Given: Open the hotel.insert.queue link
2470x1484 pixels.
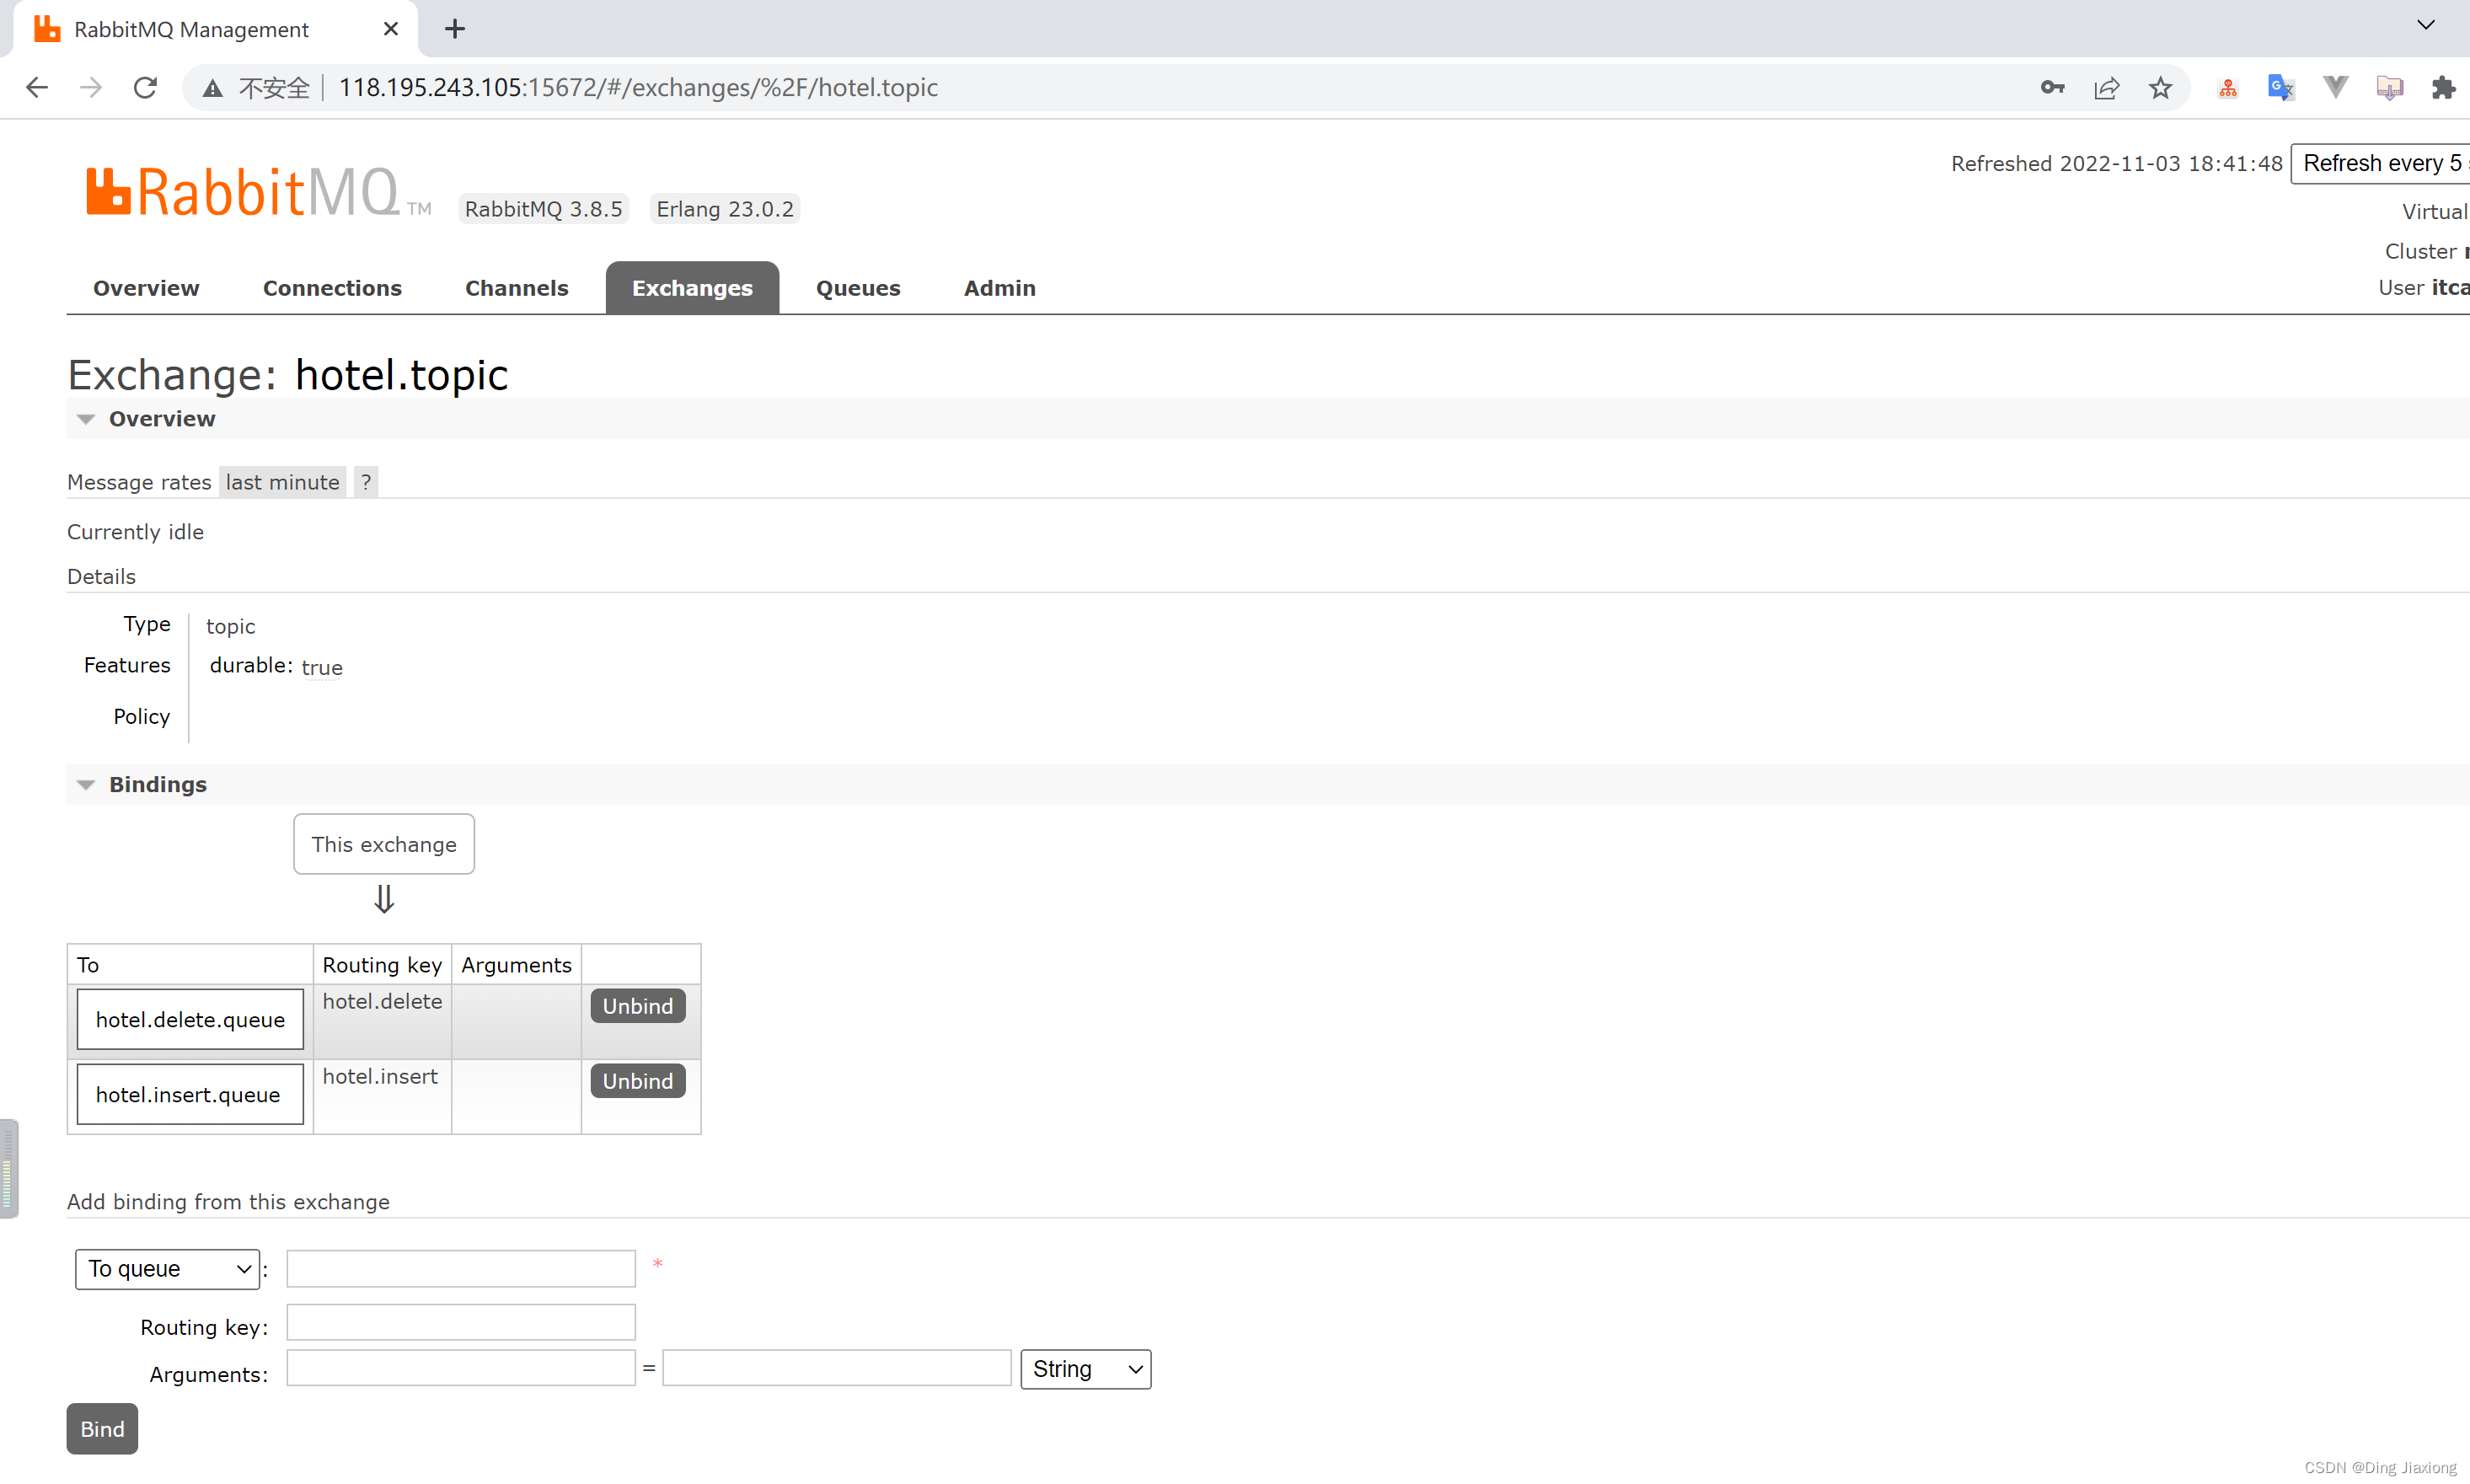Looking at the screenshot, I should click(190, 1095).
